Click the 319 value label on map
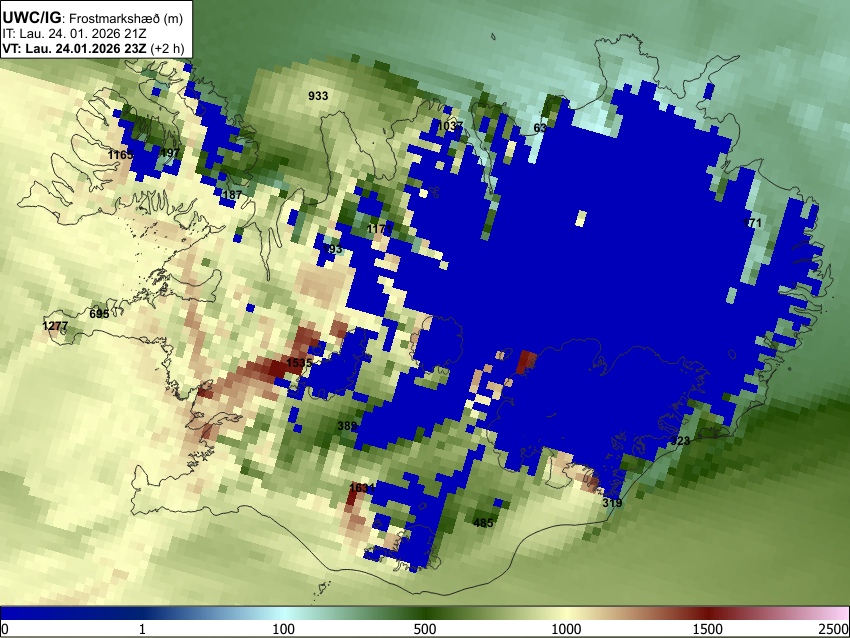850x638 pixels. tap(612, 503)
